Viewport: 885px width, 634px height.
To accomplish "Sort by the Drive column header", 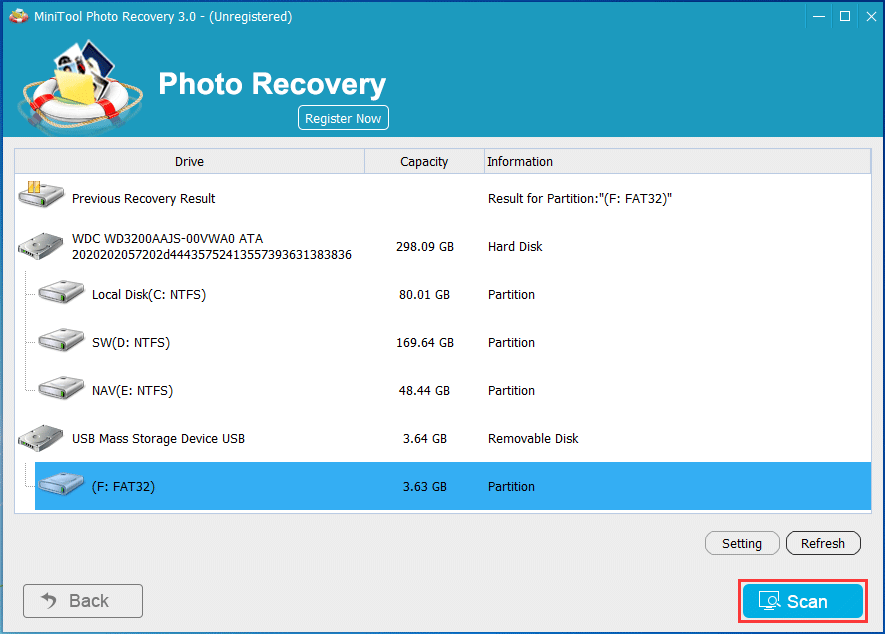I will [x=189, y=161].
